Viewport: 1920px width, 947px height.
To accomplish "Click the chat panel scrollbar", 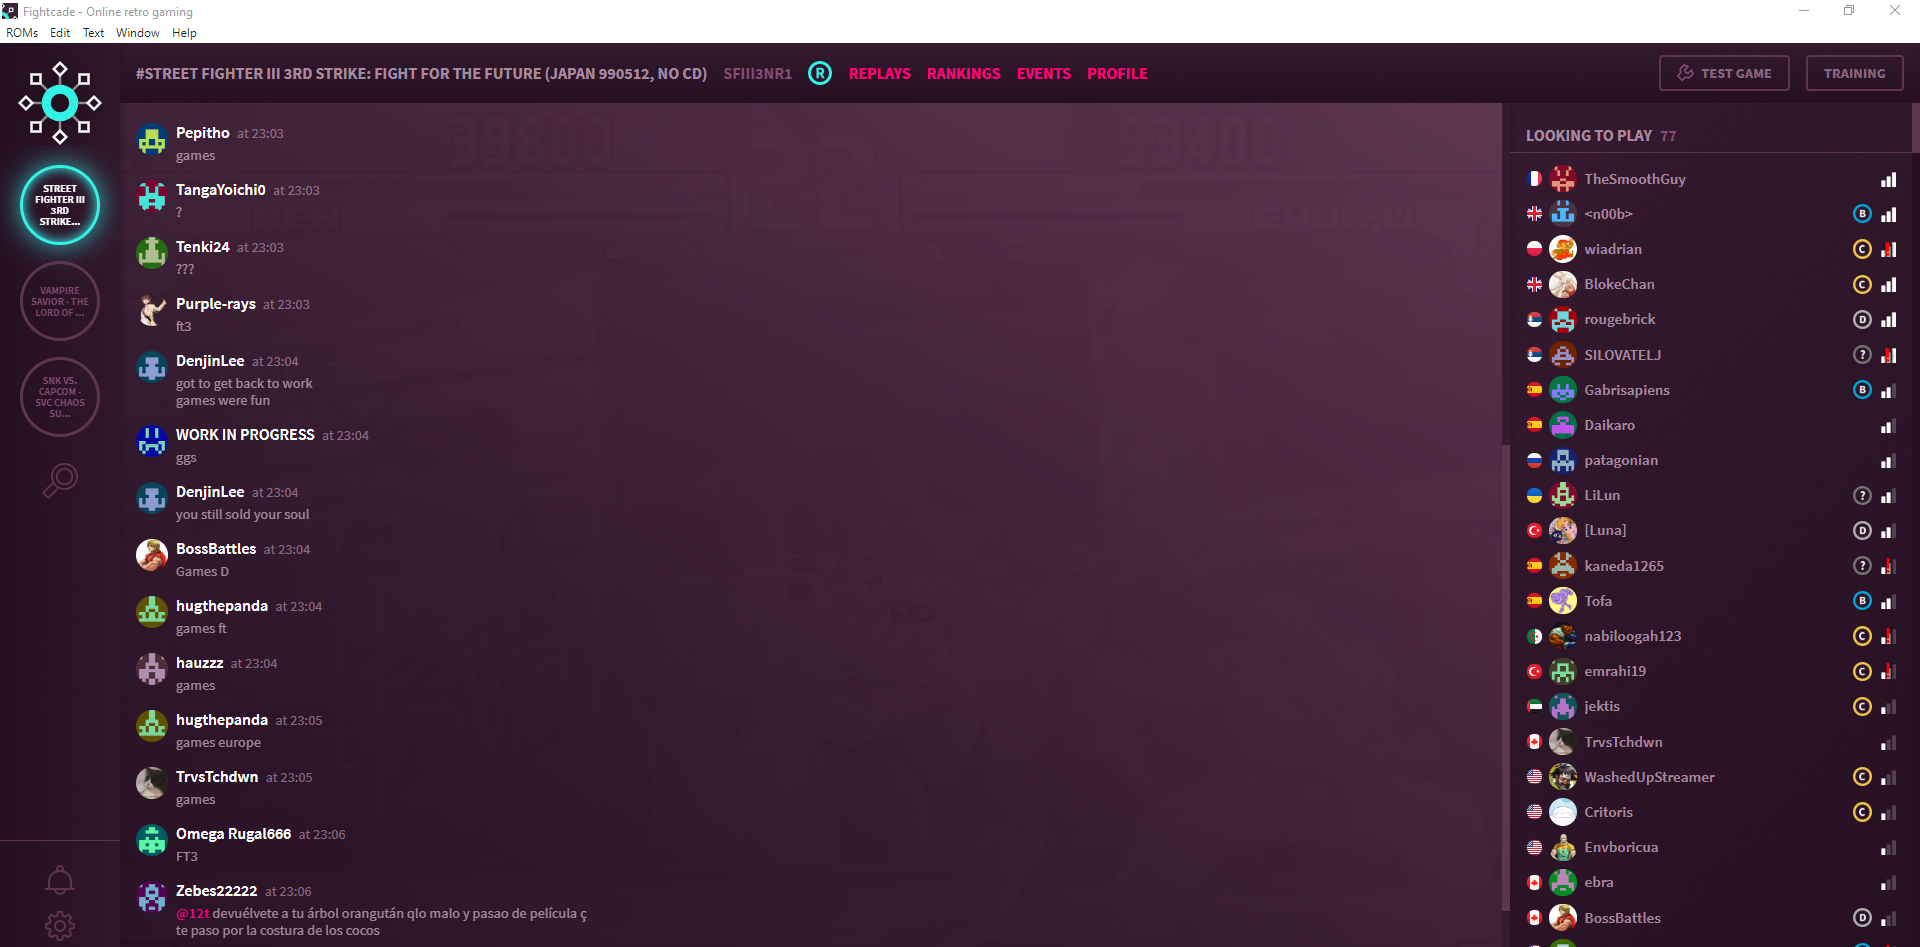I will pyautogui.click(x=1505, y=677).
